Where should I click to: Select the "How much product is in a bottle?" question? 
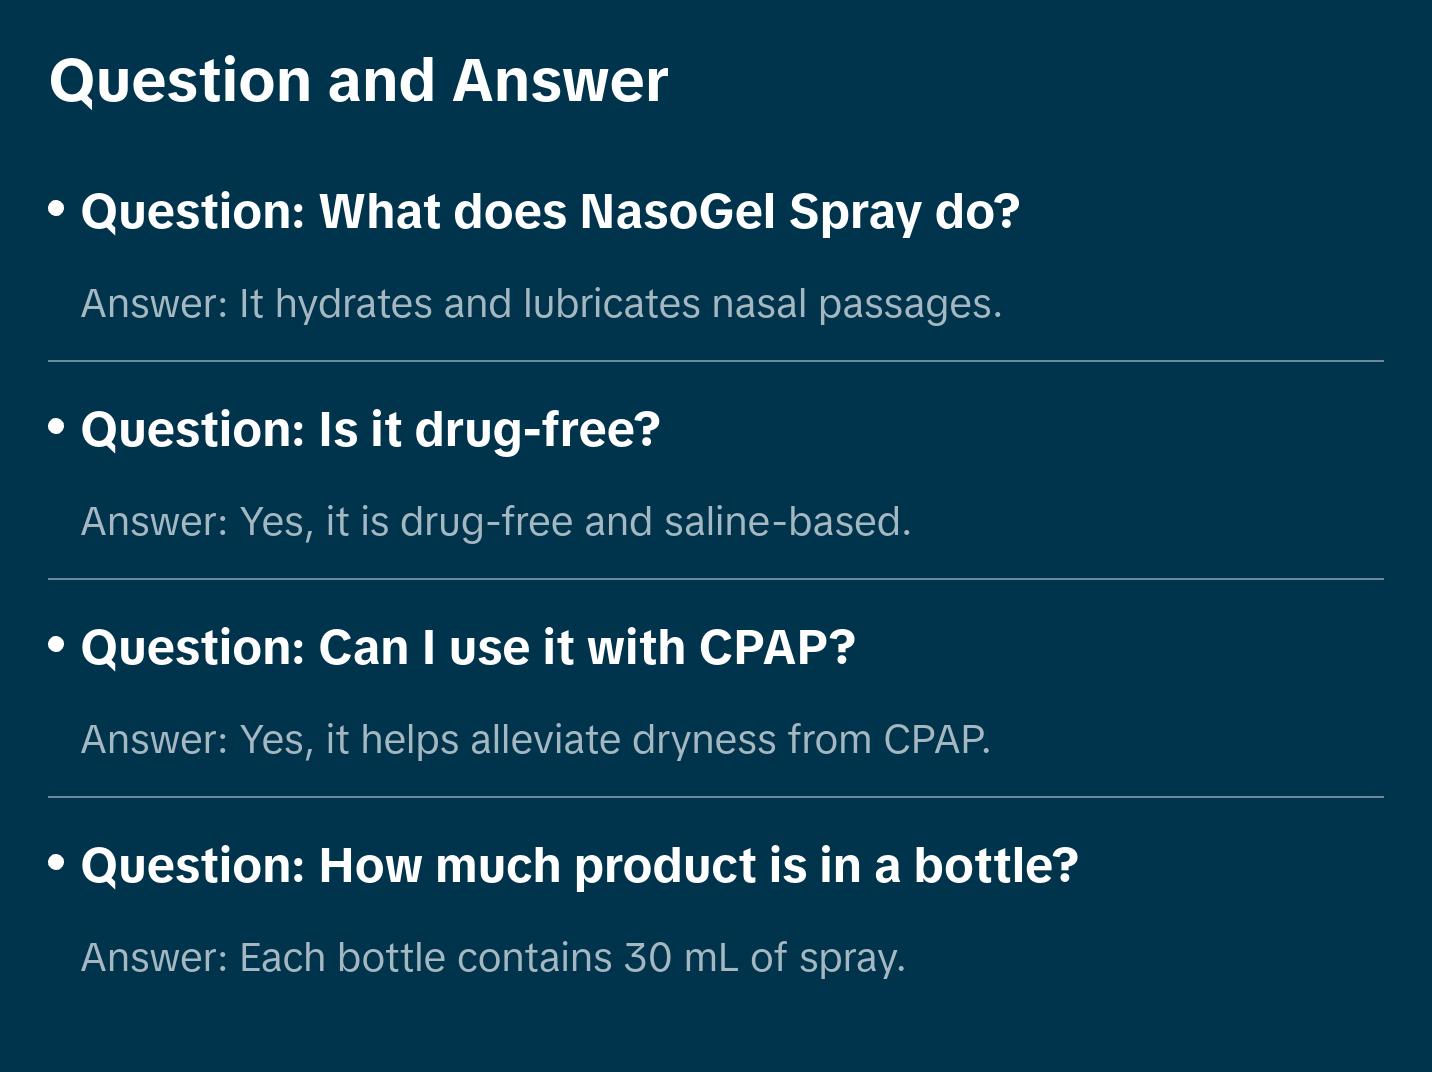579,866
